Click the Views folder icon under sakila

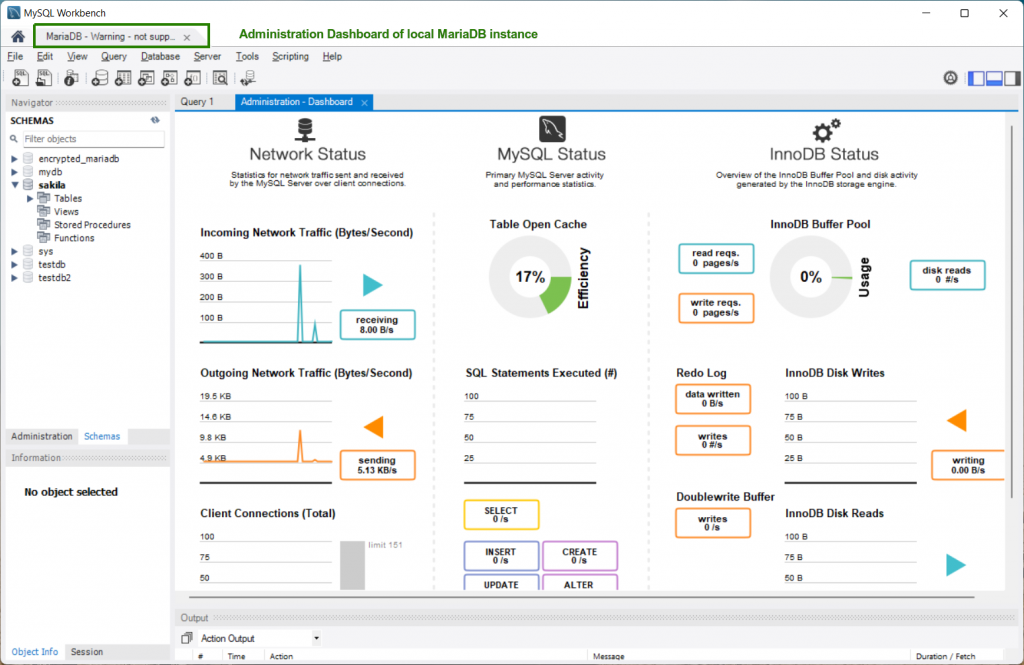[x=44, y=211]
